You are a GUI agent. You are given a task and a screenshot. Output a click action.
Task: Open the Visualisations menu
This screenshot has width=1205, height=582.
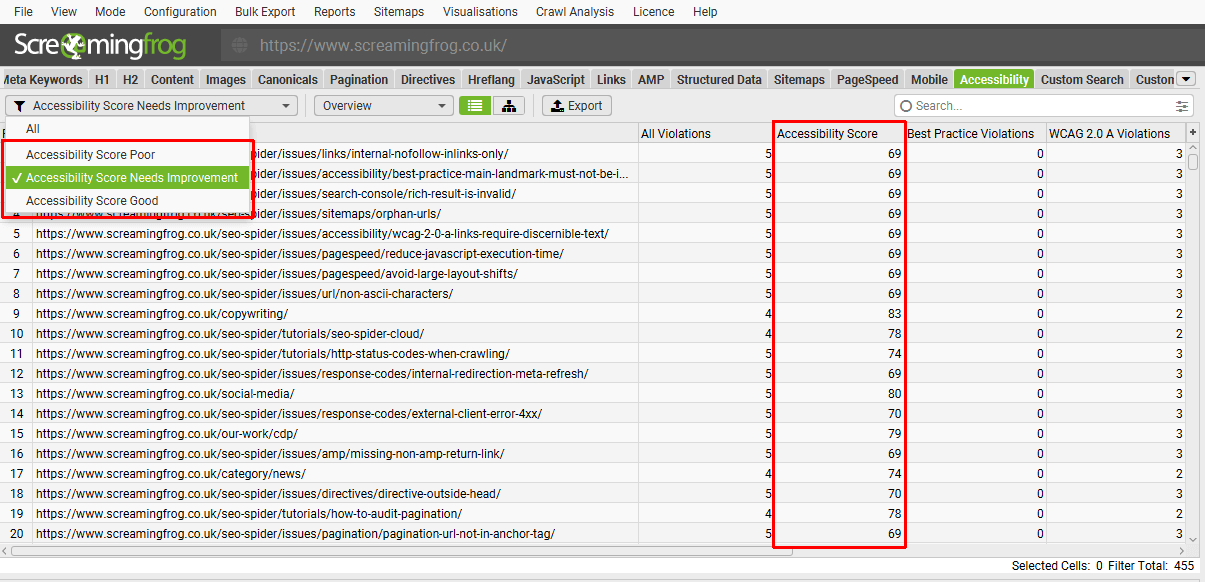click(x=480, y=12)
